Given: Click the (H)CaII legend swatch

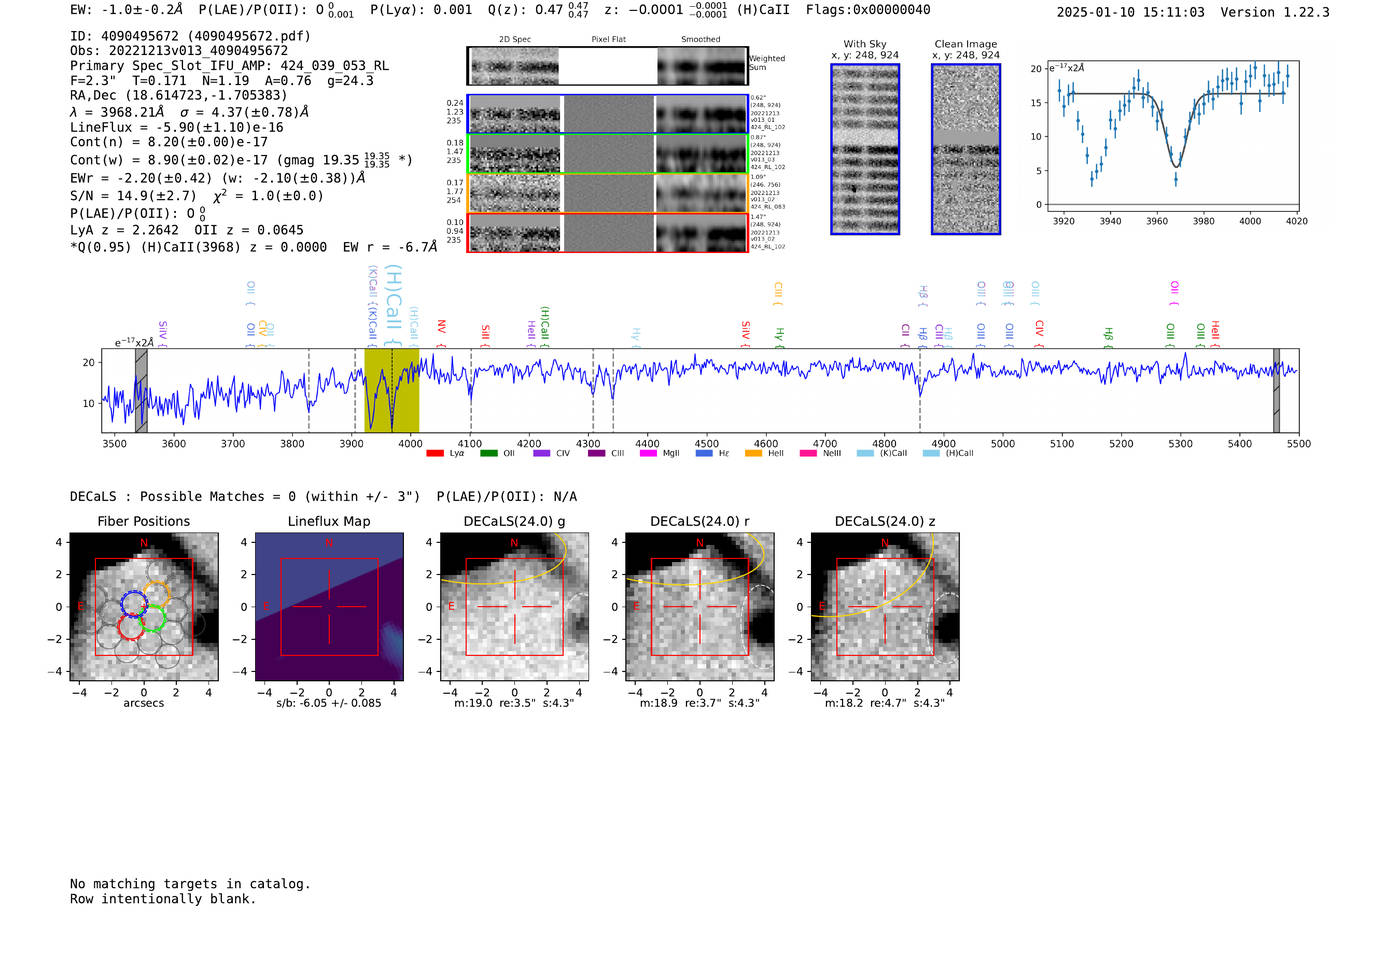Looking at the screenshot, I should pos(932,453).
